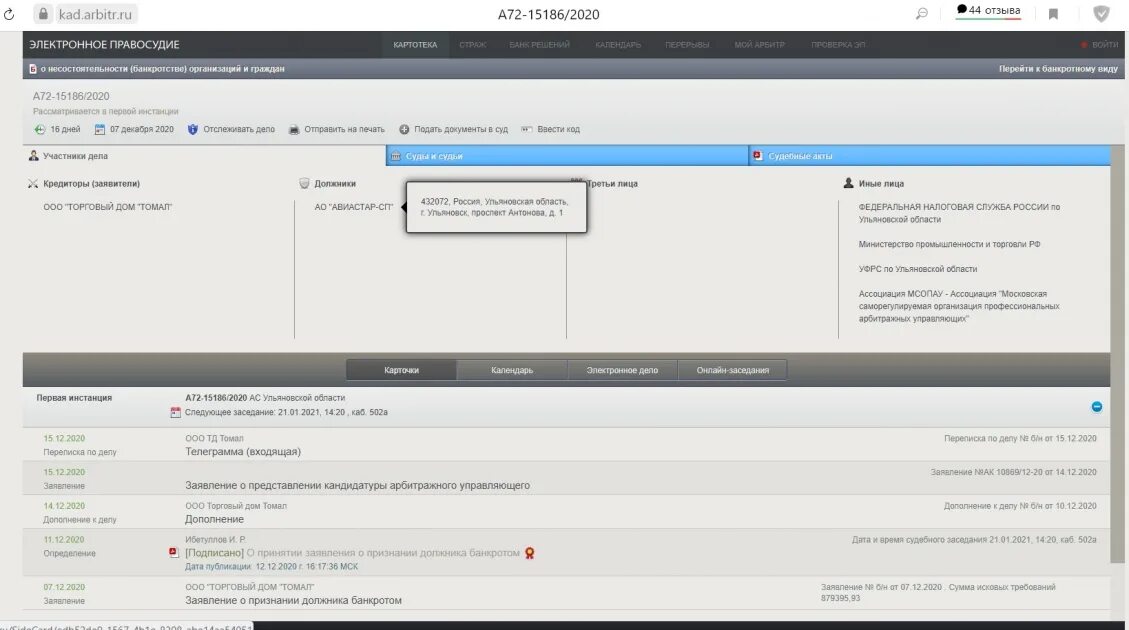Viewport: 1129px width, 630px height.
Task: Click the code icon beside Ввести код
Action: coord(526,130)
